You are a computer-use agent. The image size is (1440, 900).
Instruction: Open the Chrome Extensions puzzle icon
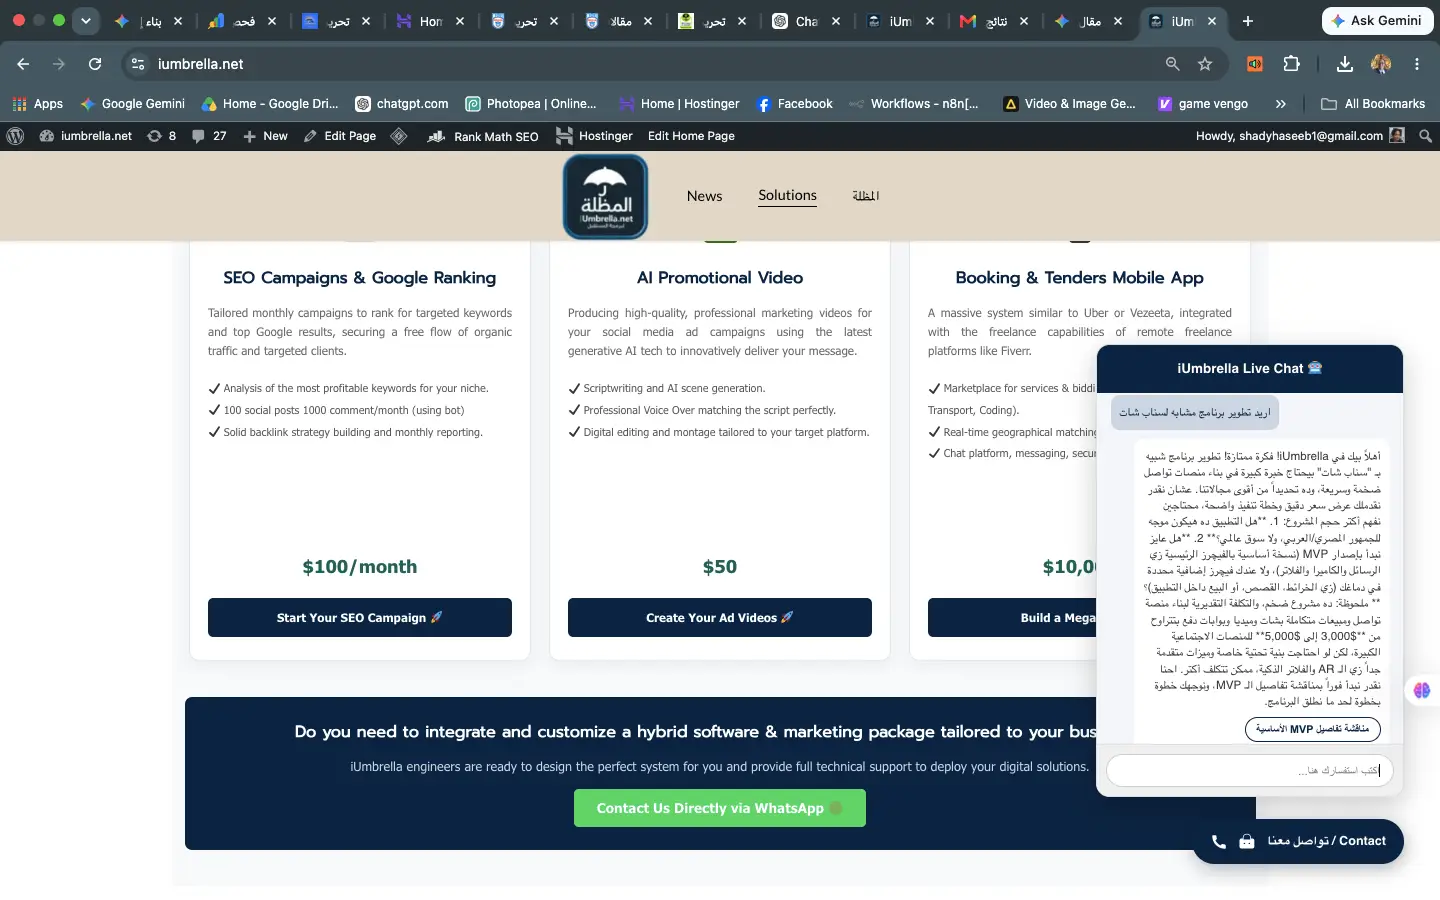(x=1291, y=64)
